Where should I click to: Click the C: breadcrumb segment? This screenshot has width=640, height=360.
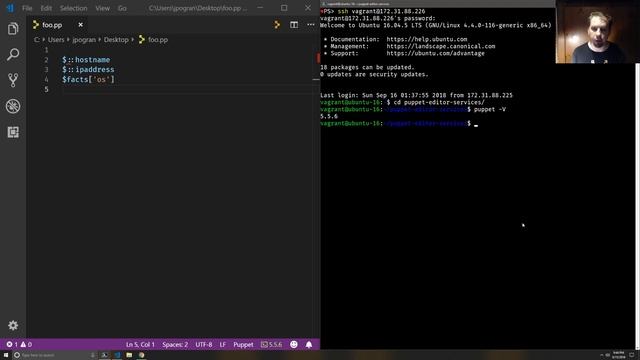click(x=37, y=40)
